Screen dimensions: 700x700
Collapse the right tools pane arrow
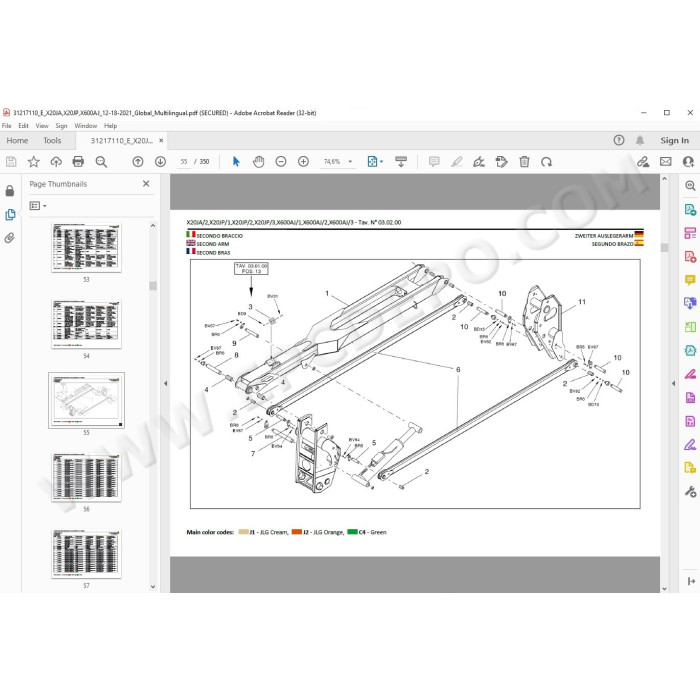(x=674, y=383)
